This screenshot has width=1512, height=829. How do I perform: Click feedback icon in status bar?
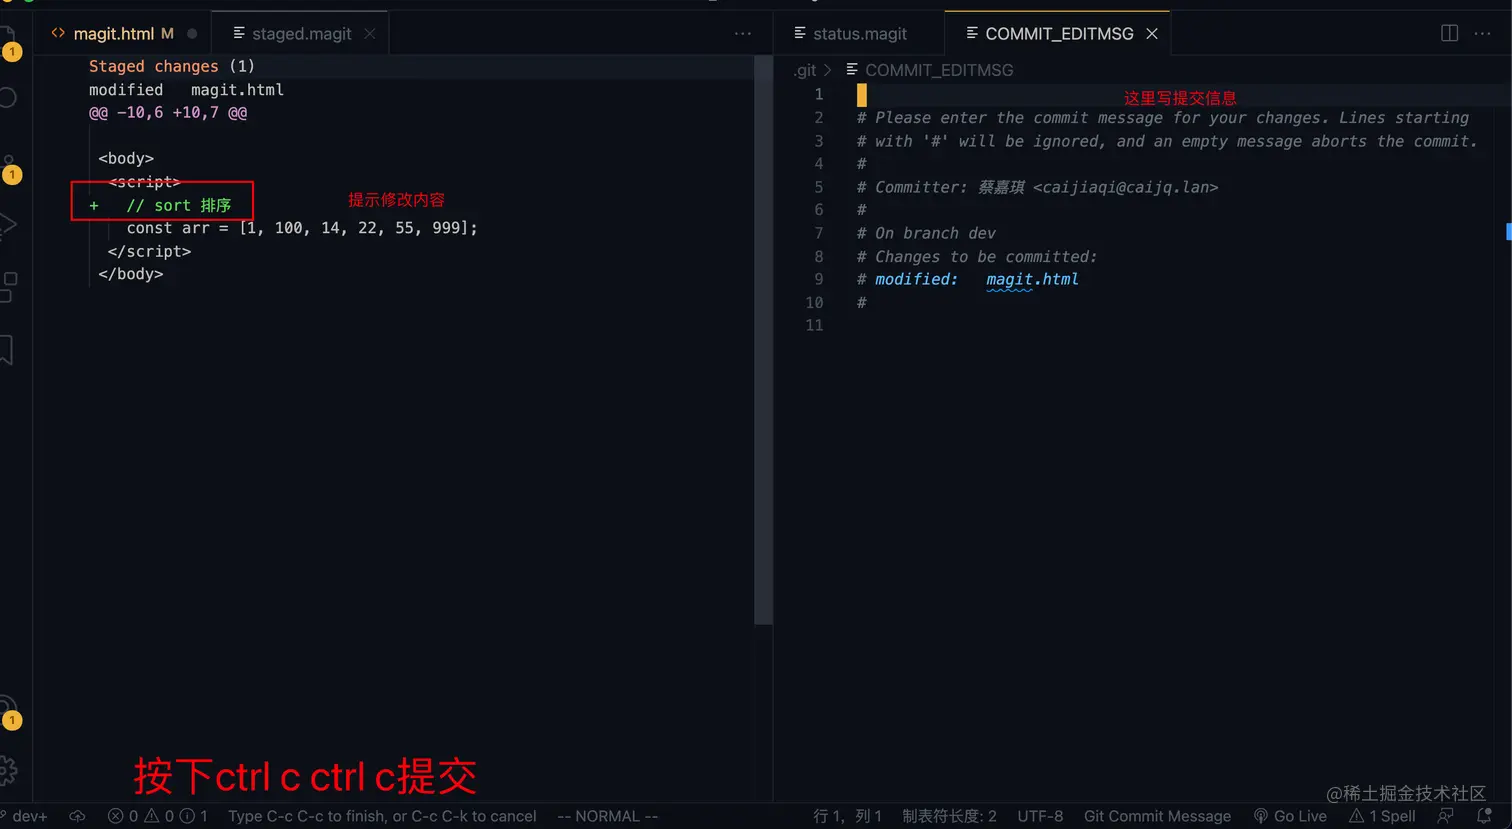coord(1445,816)
